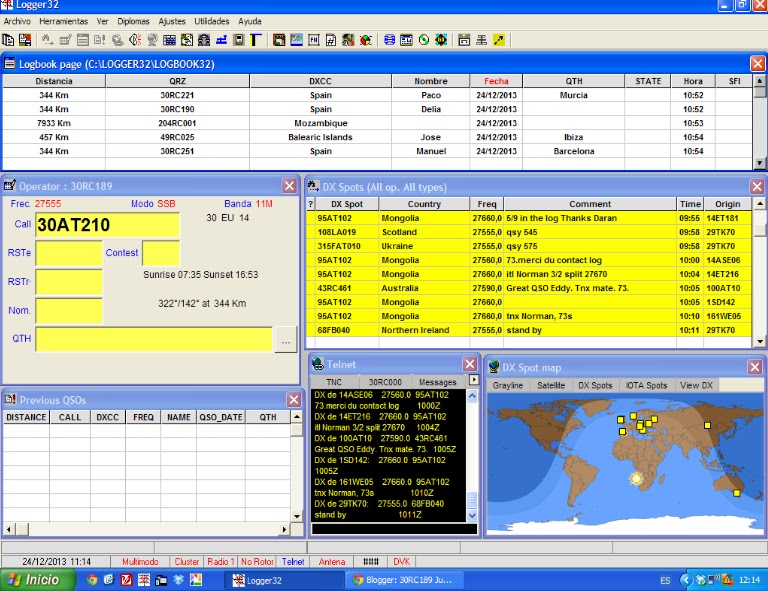The image size is (768, 591).
Task: Click the globe on stand toolbar icon
Action: pos(152,40)
